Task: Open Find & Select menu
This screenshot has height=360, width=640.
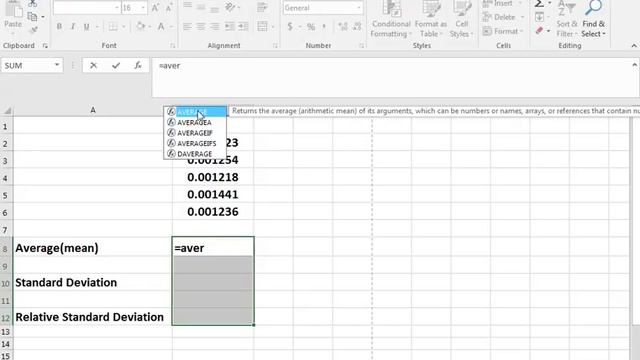Action: [x=593, y=19]
